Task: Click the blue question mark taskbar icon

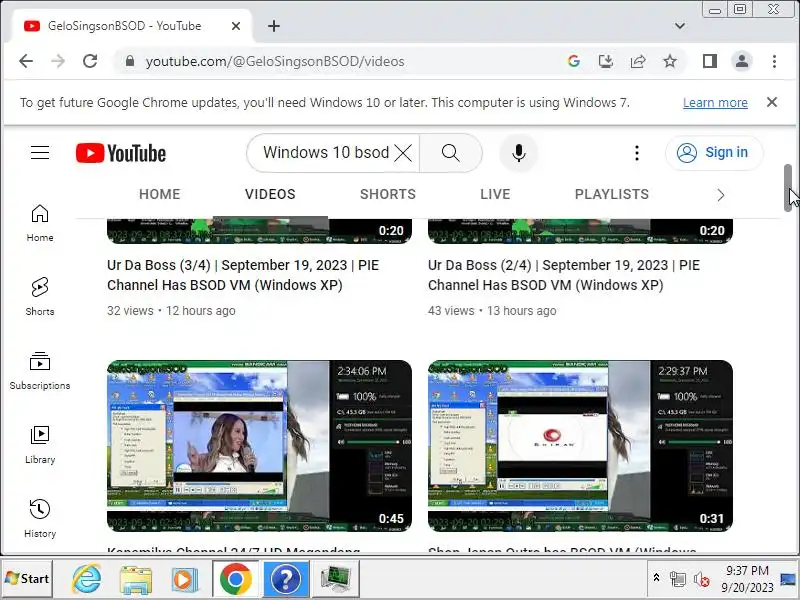Action: [286, 579]
